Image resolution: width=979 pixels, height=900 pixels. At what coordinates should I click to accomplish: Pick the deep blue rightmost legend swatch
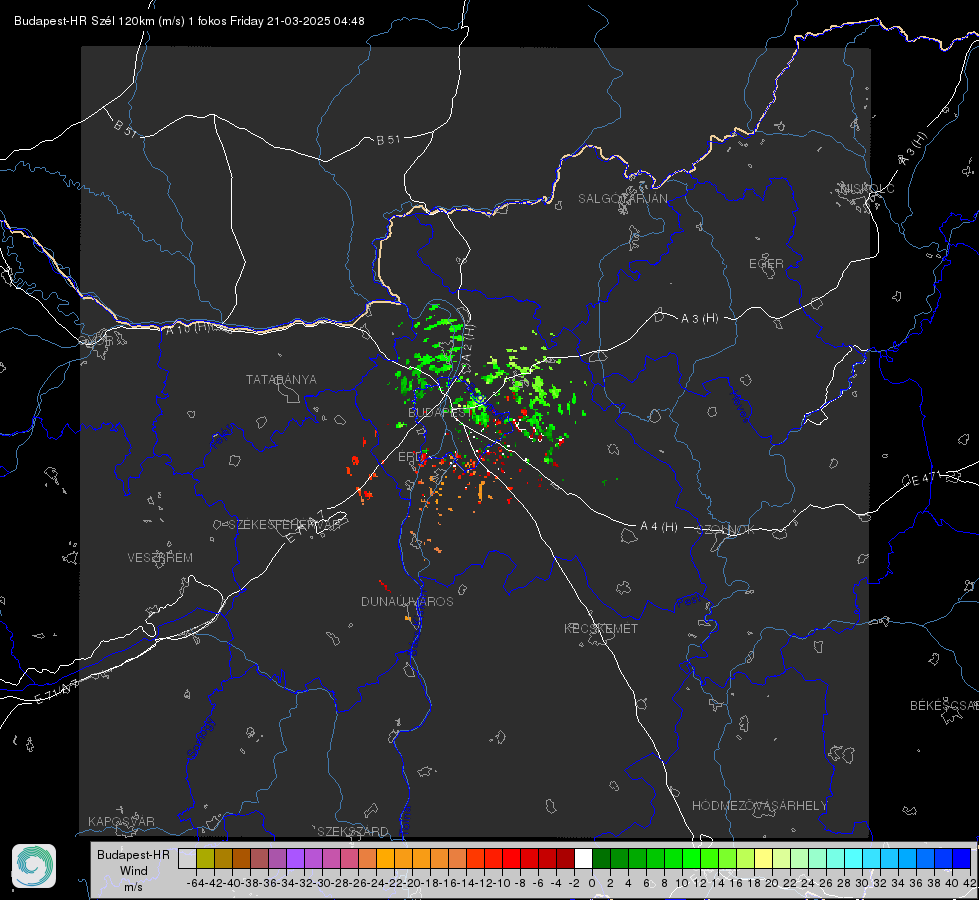click(x=962, y=858)
